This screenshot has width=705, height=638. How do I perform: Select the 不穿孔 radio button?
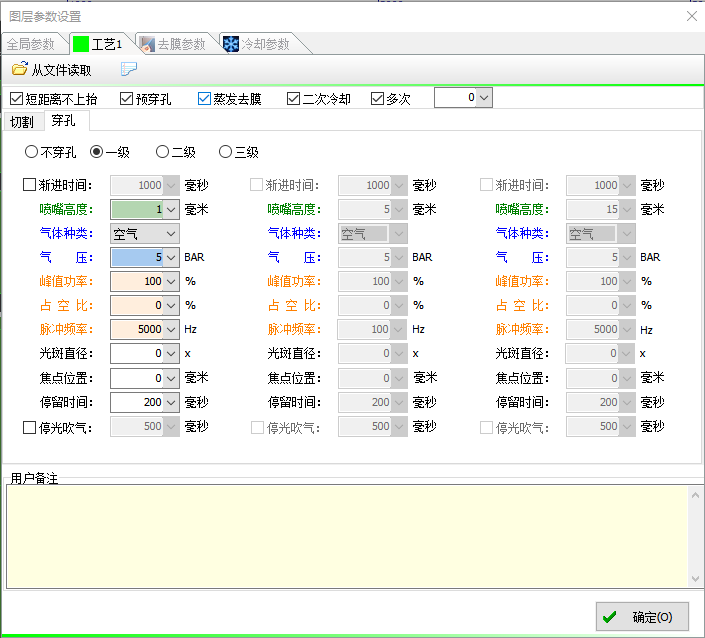pyautogui.click(x=31, y=152)
